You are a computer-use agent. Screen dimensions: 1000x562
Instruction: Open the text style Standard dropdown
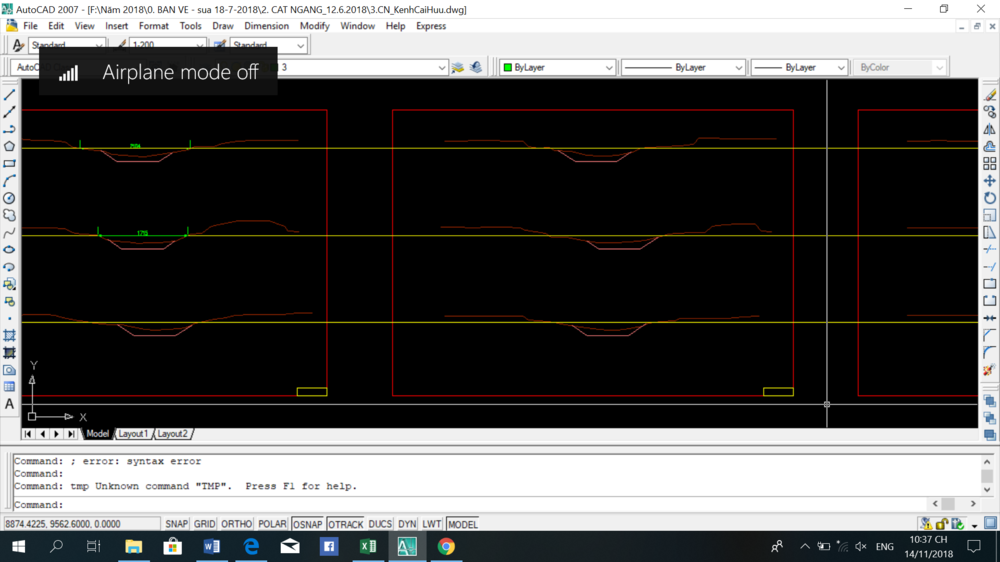click(99, 45)
